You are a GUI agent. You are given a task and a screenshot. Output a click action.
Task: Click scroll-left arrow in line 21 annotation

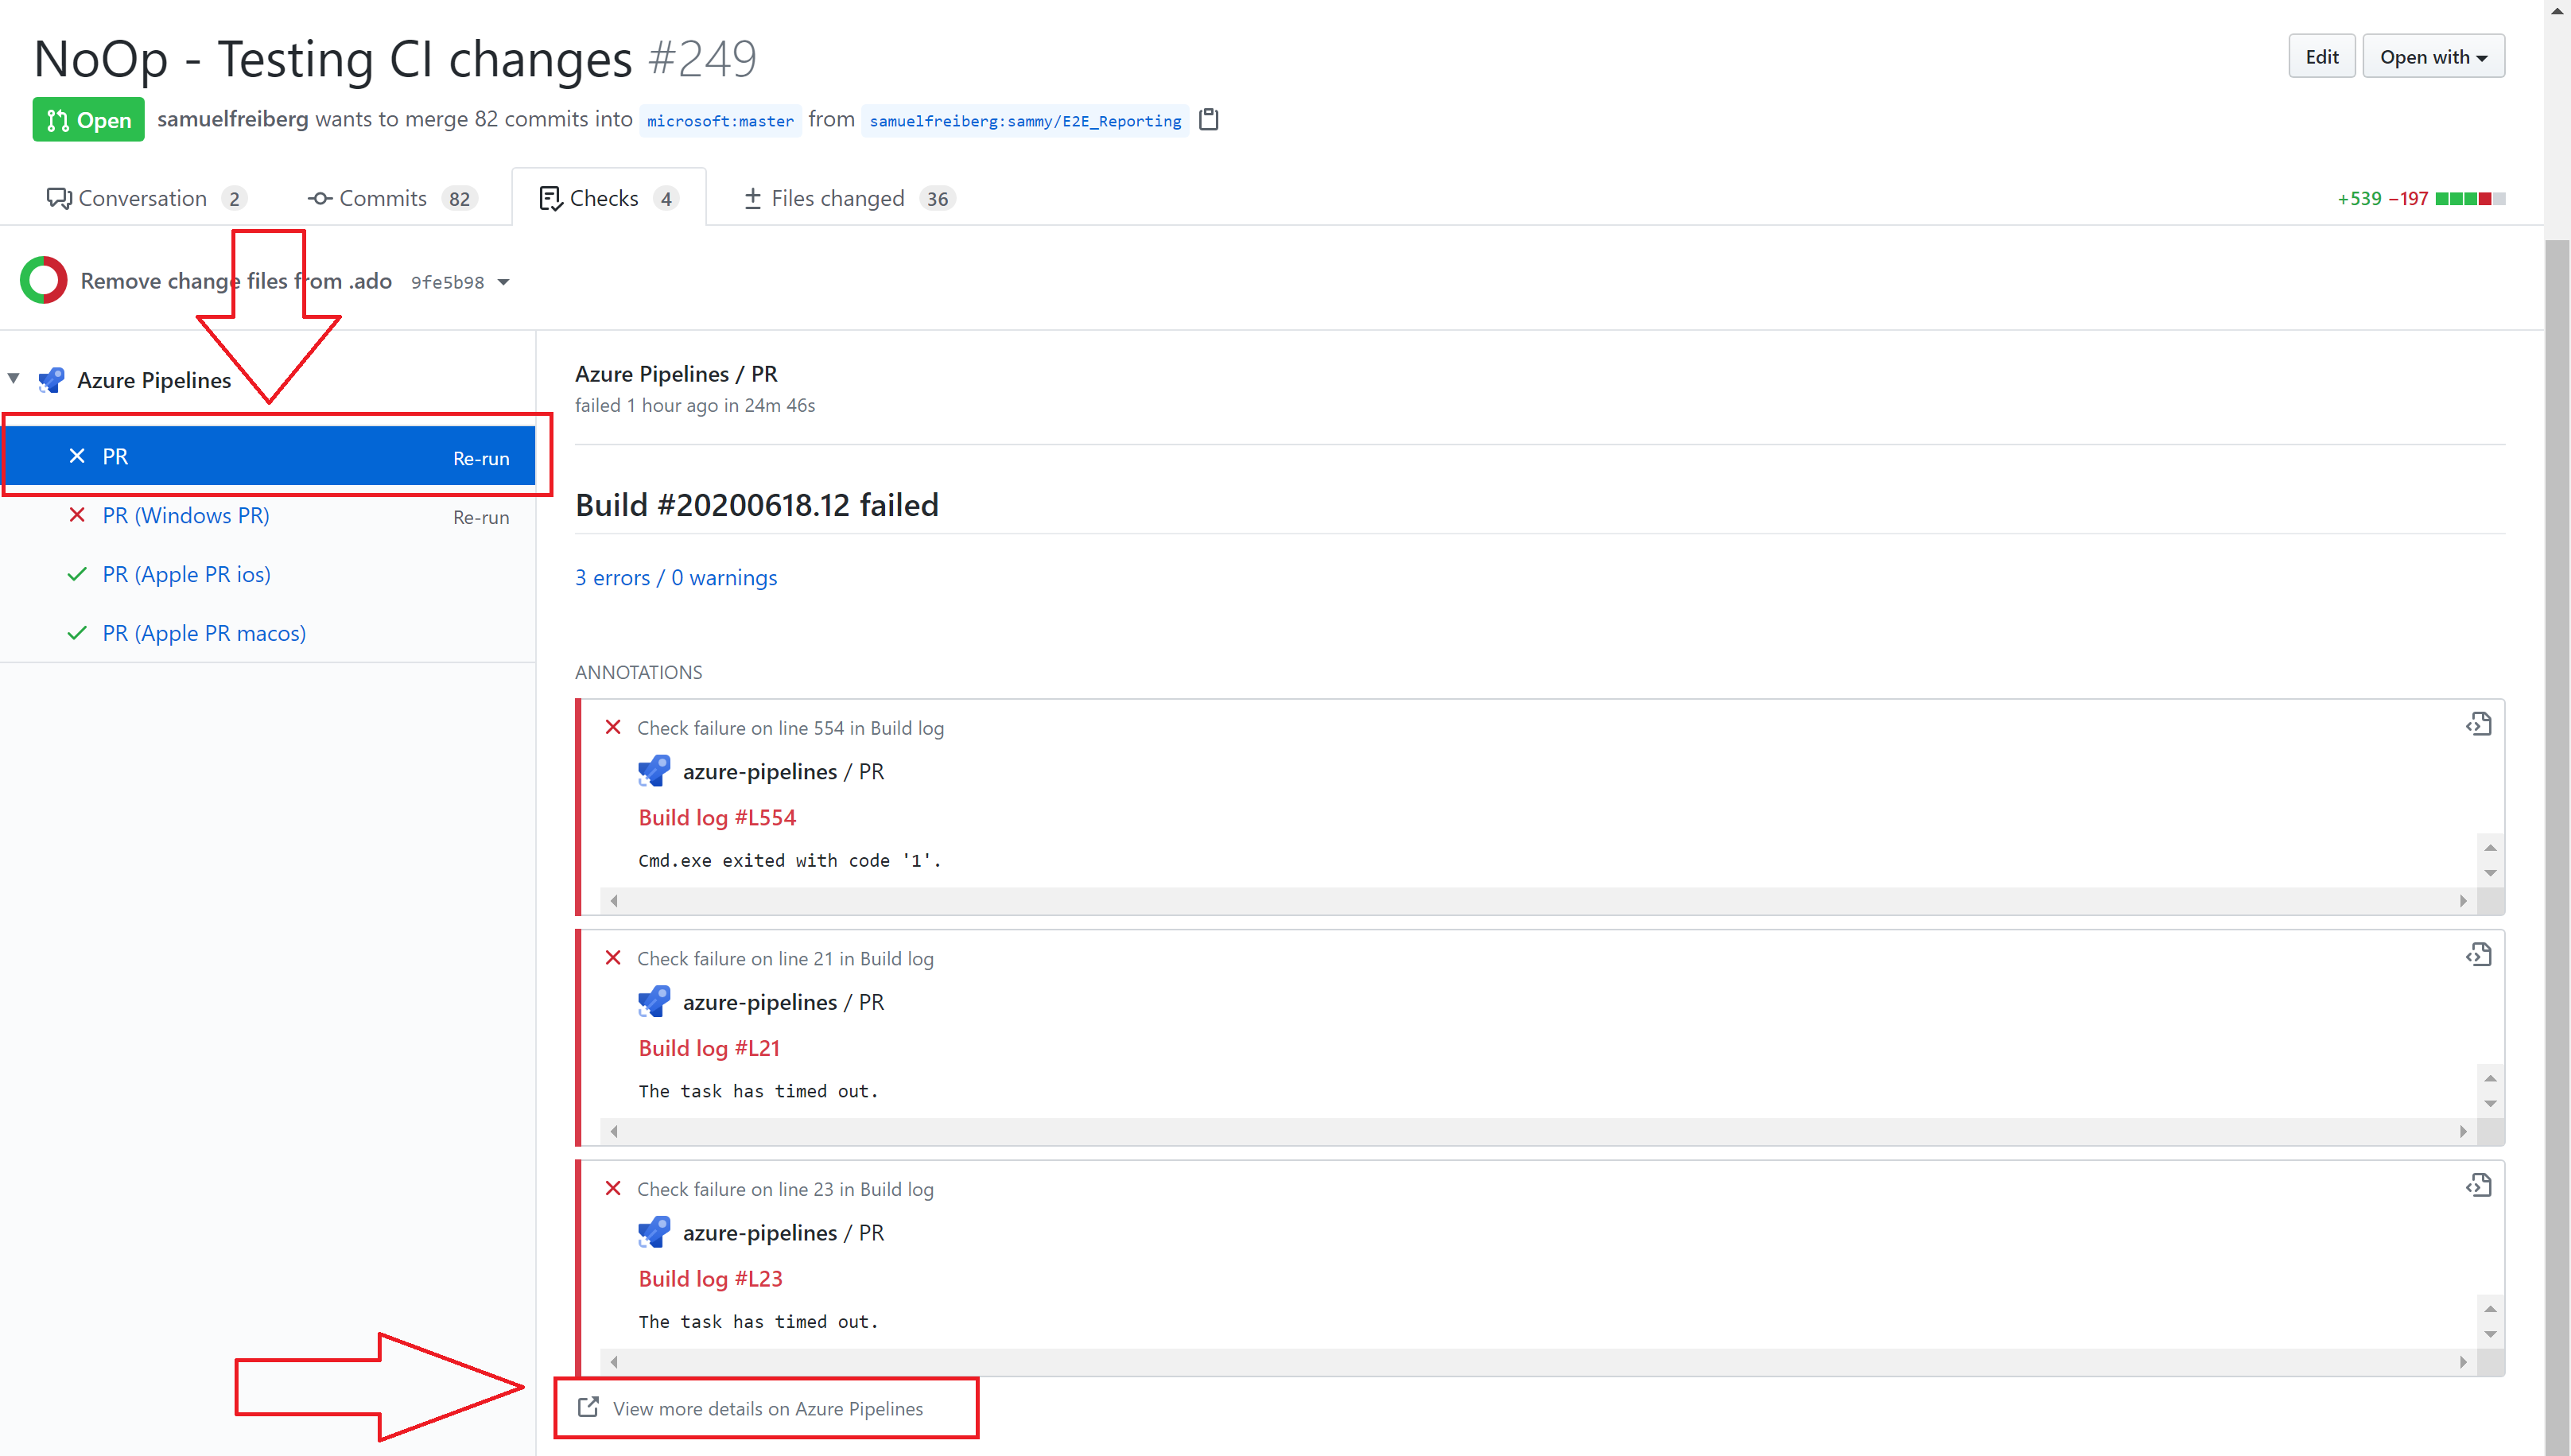[614, 1131]
